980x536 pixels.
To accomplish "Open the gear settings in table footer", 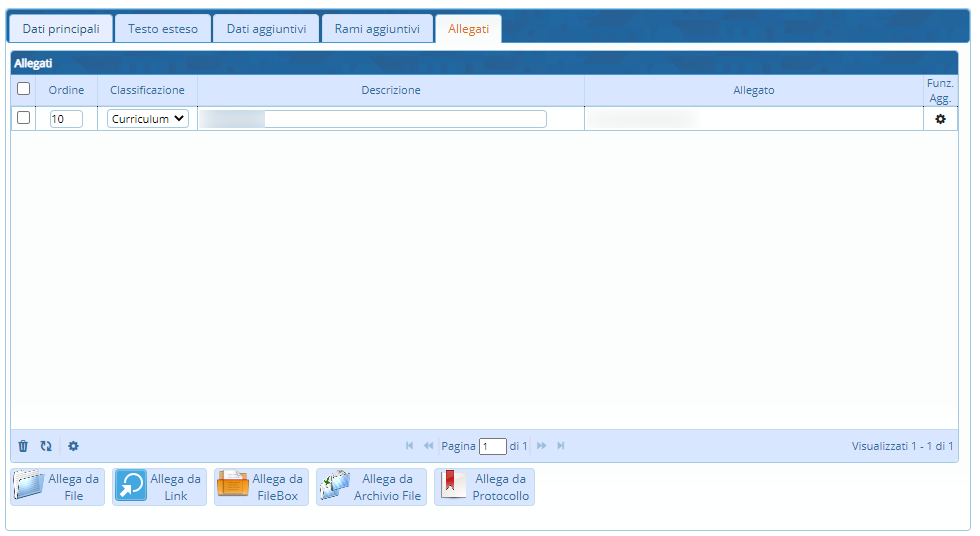I will pos(73,446).
